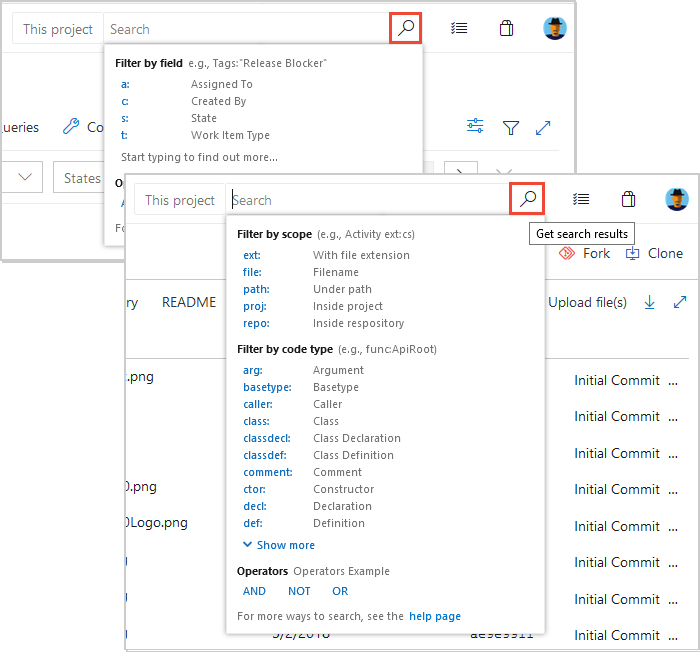The image size is (700, 652).
Task: Open ellipsis menu for first Initial Commit row
Action: [673, 382]
